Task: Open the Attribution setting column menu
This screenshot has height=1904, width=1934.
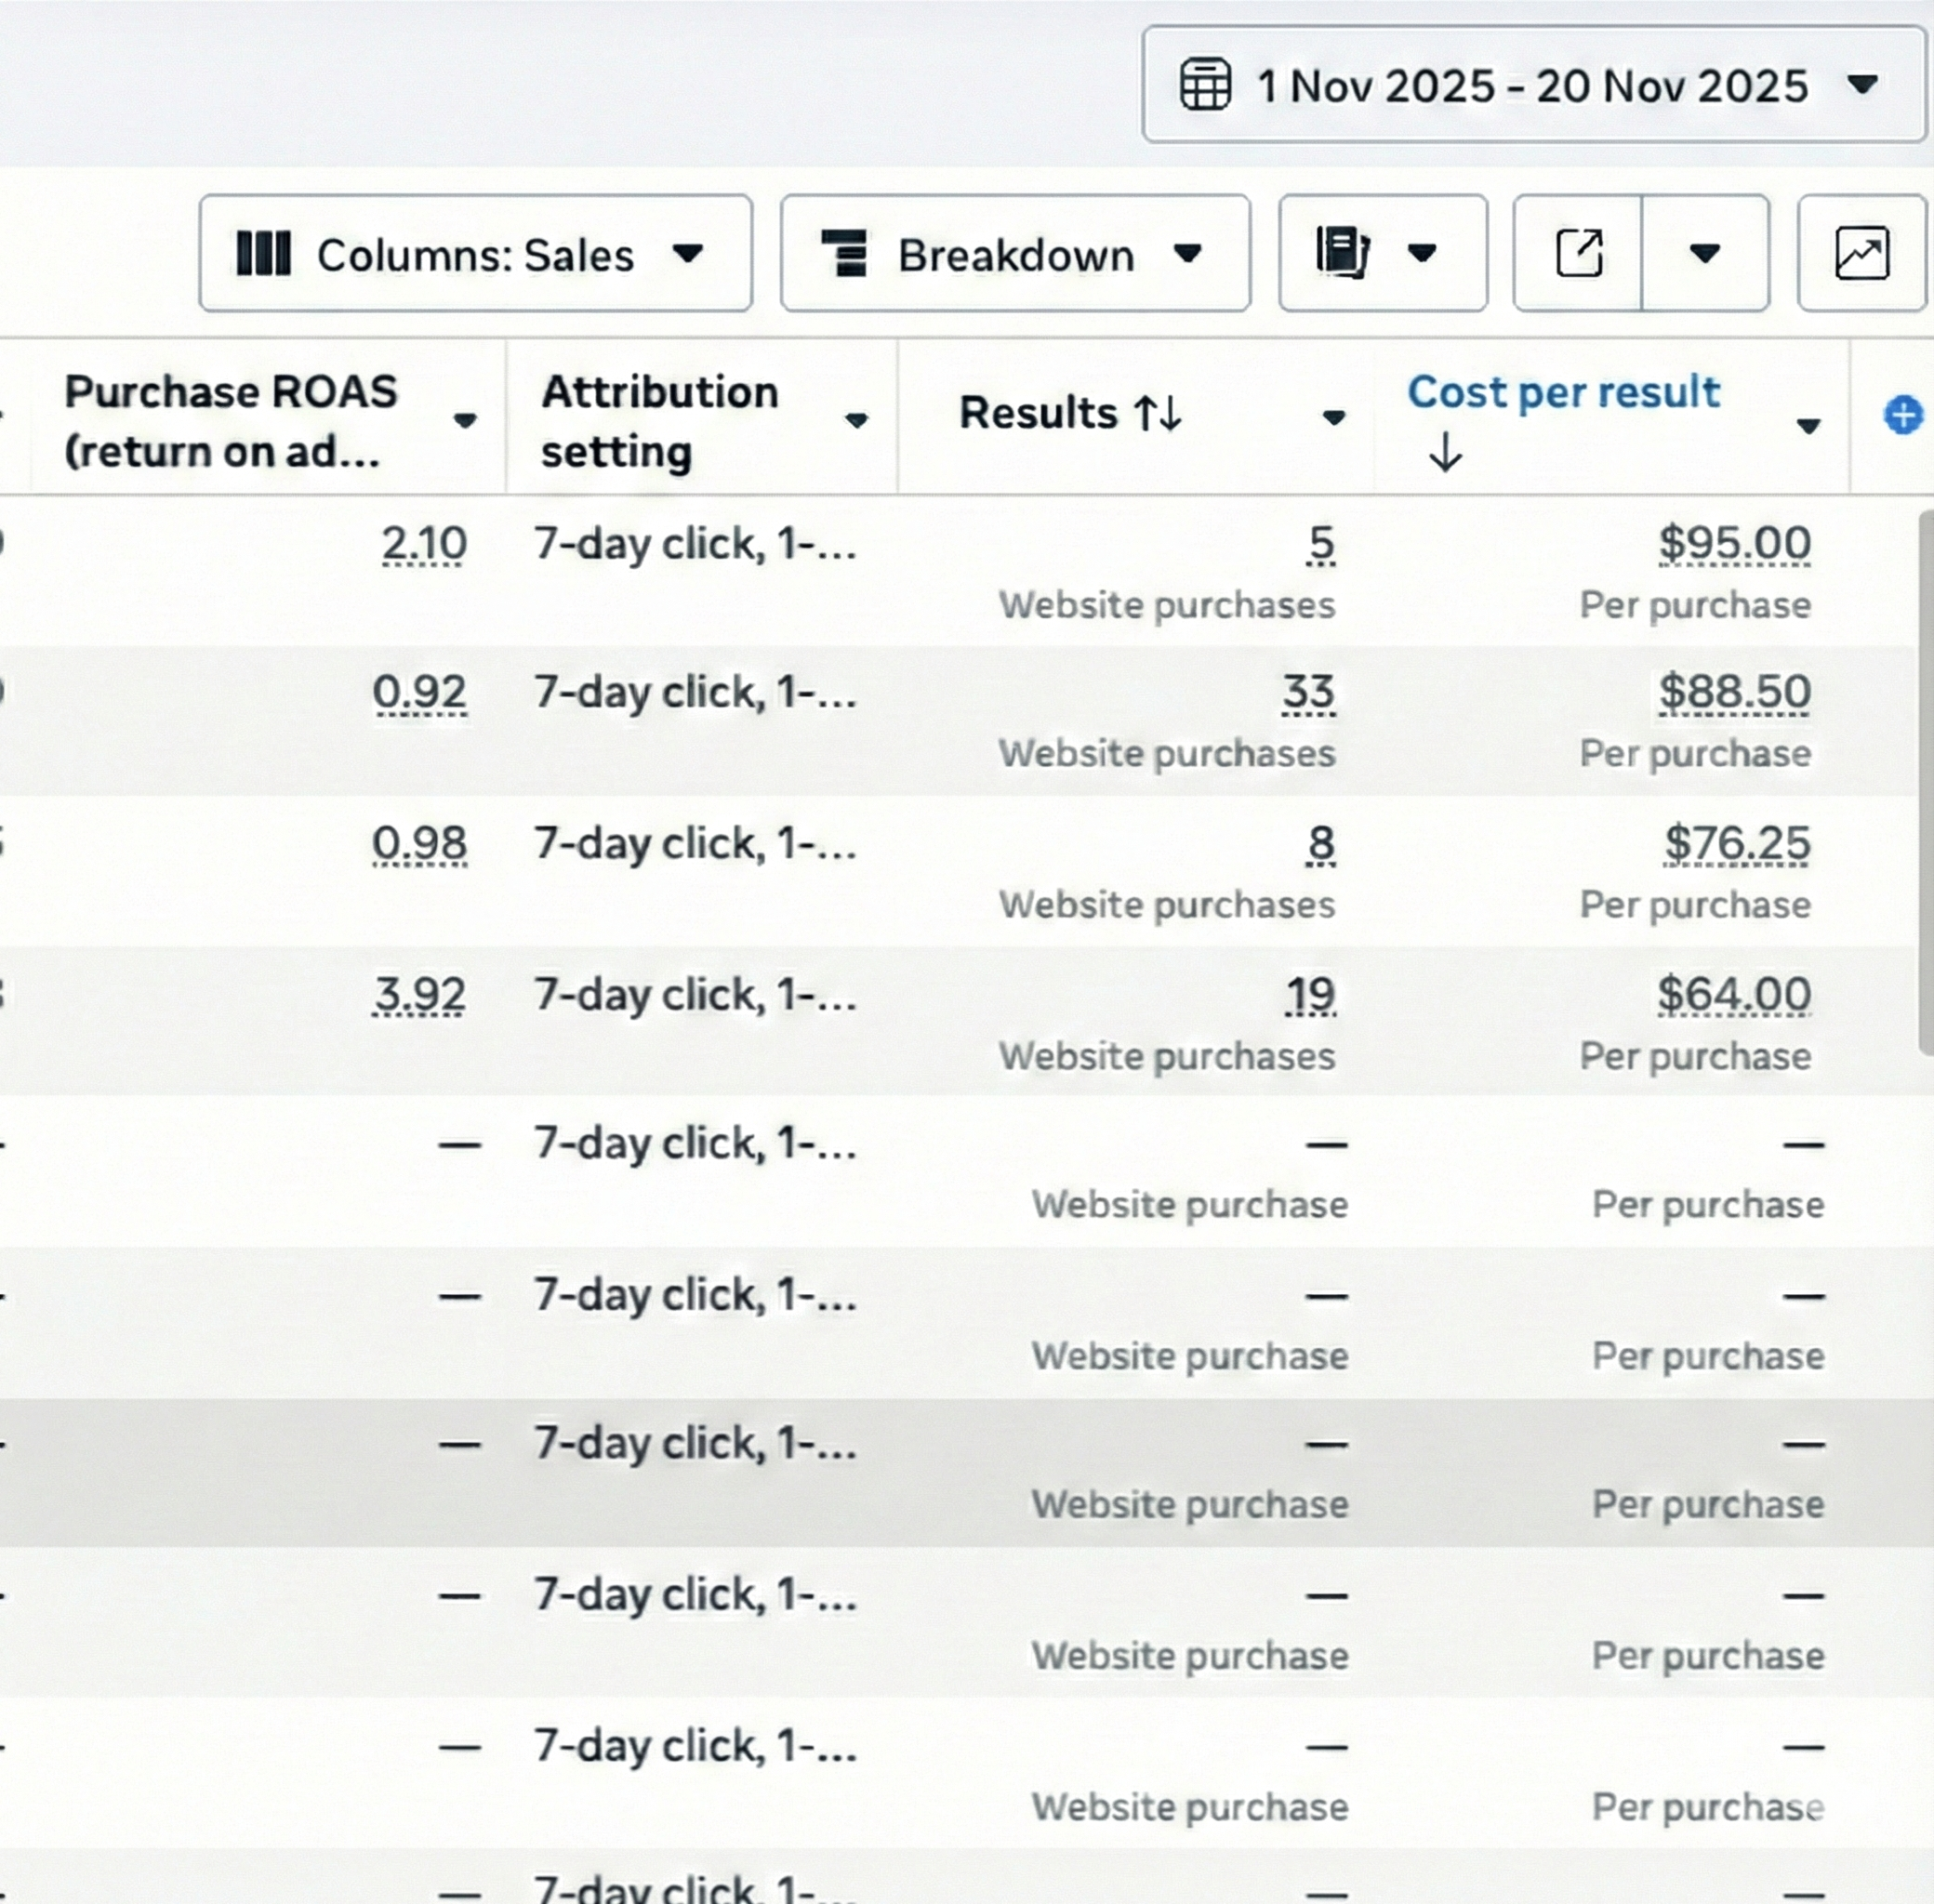Action: point(857,421)
